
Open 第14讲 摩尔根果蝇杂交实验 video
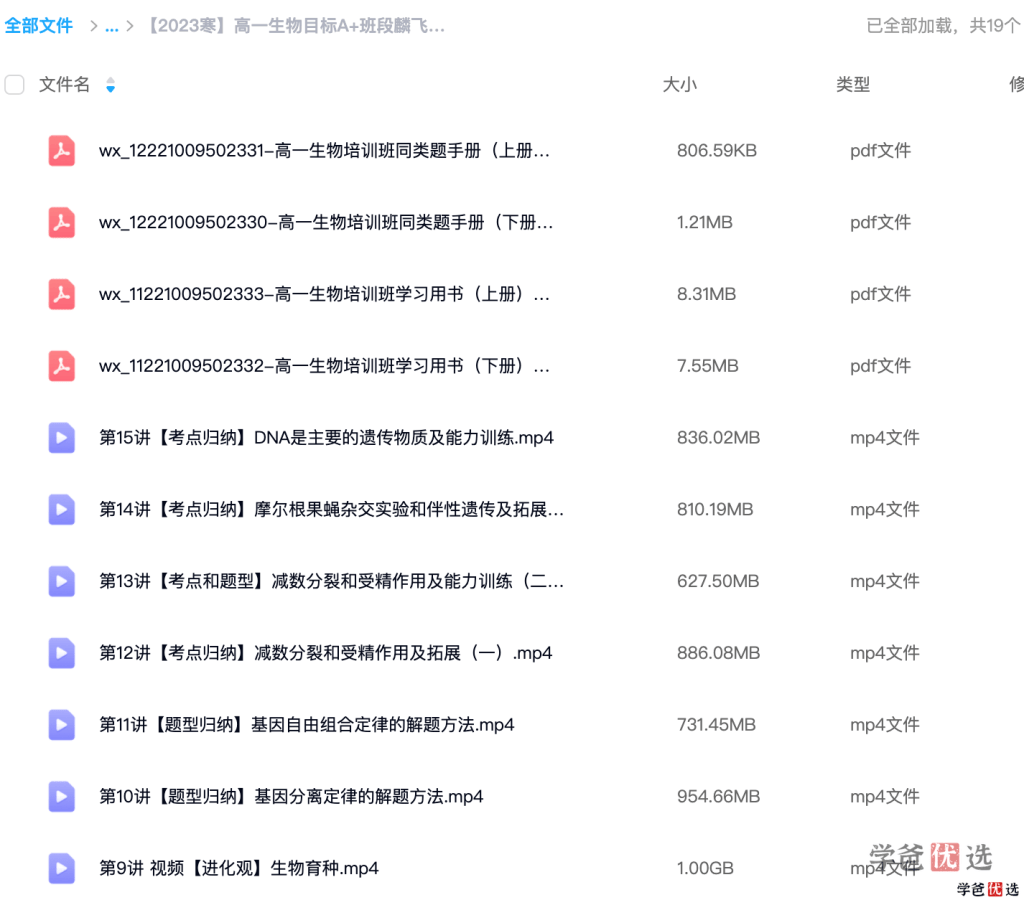(x=331, y=509)
